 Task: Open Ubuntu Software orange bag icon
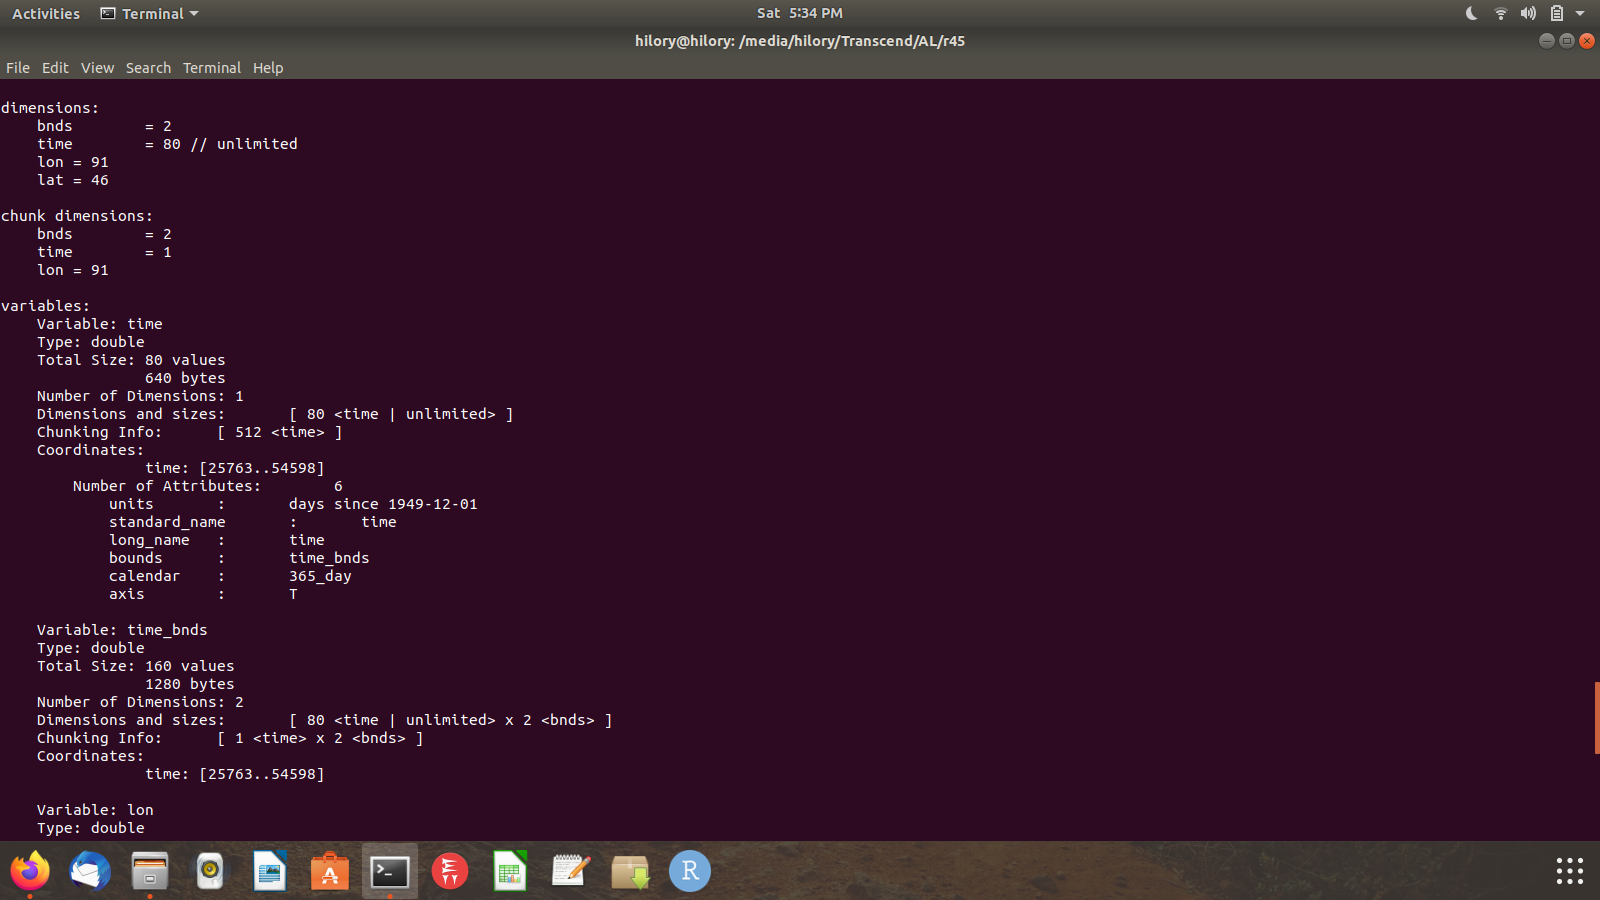[330, 871]
